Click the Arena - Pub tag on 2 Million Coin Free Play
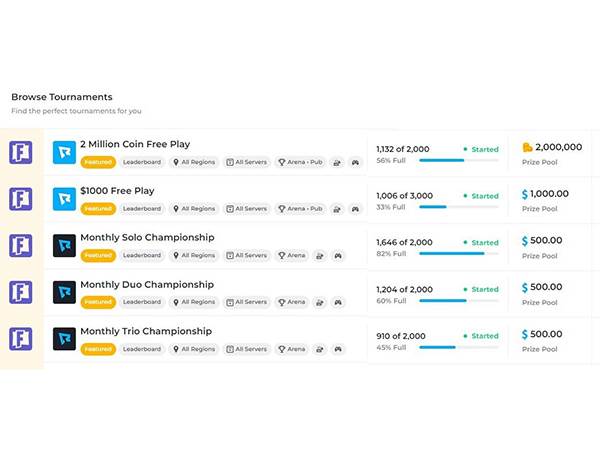 [x=300, y=162]
